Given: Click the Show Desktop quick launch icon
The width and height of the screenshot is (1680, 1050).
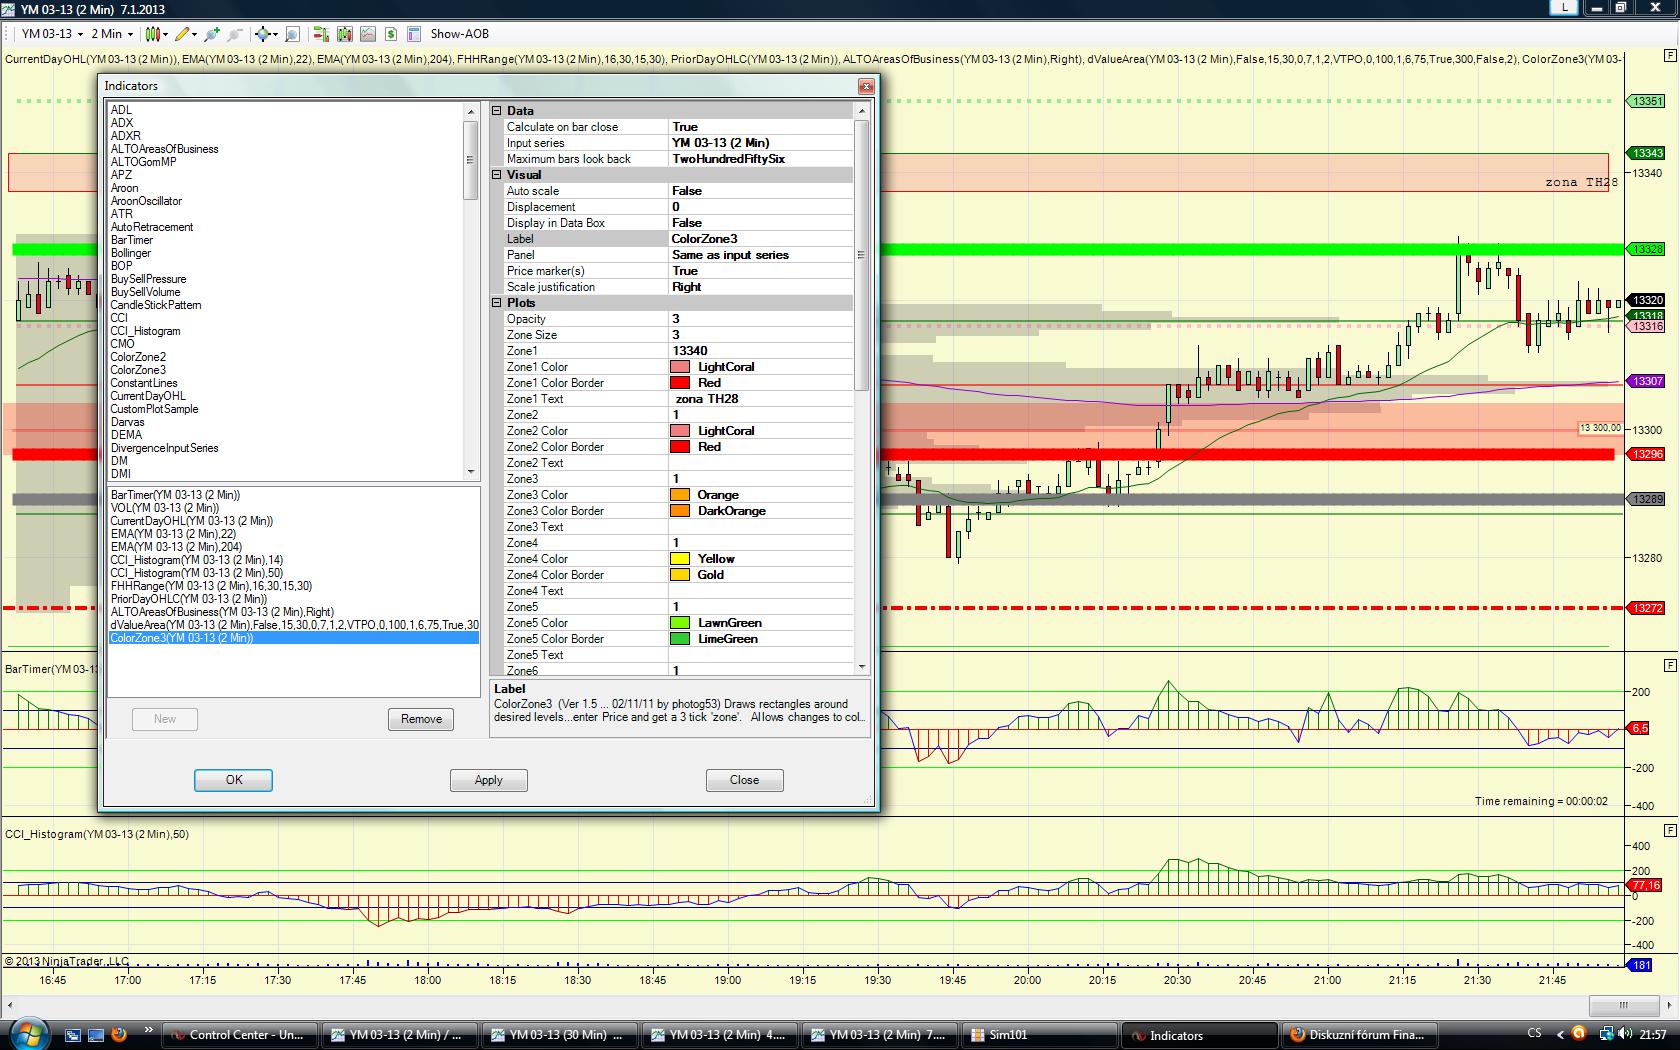Looking at the screenshot, I should point(96,1034).
